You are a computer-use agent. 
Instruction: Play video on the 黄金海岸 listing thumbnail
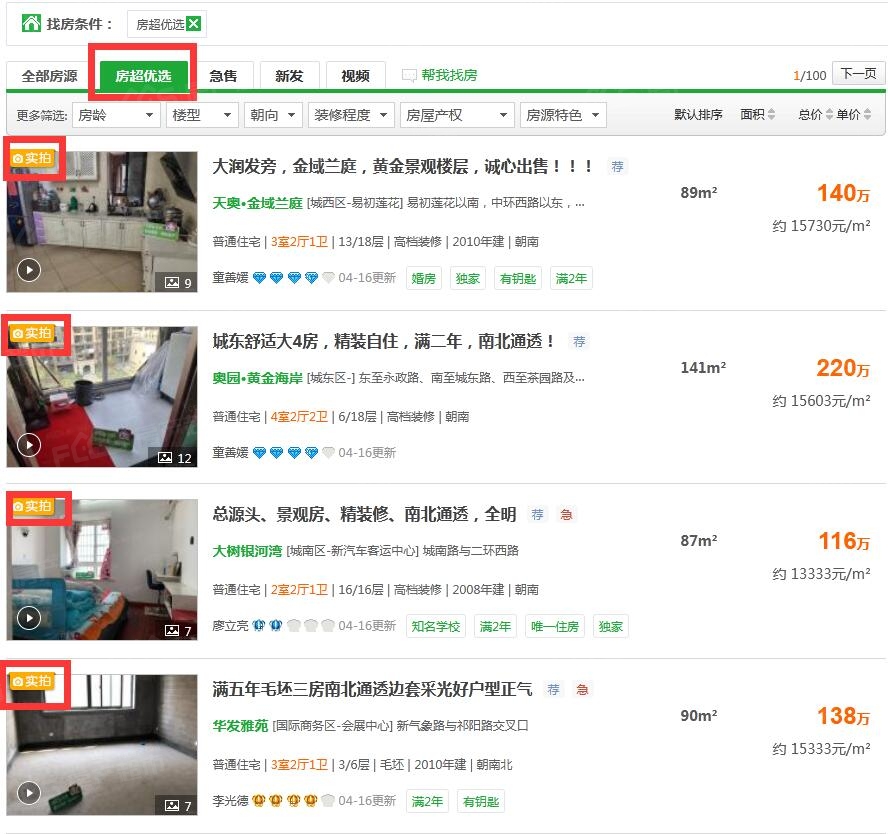pyautogui.click(x=29, y=445)
